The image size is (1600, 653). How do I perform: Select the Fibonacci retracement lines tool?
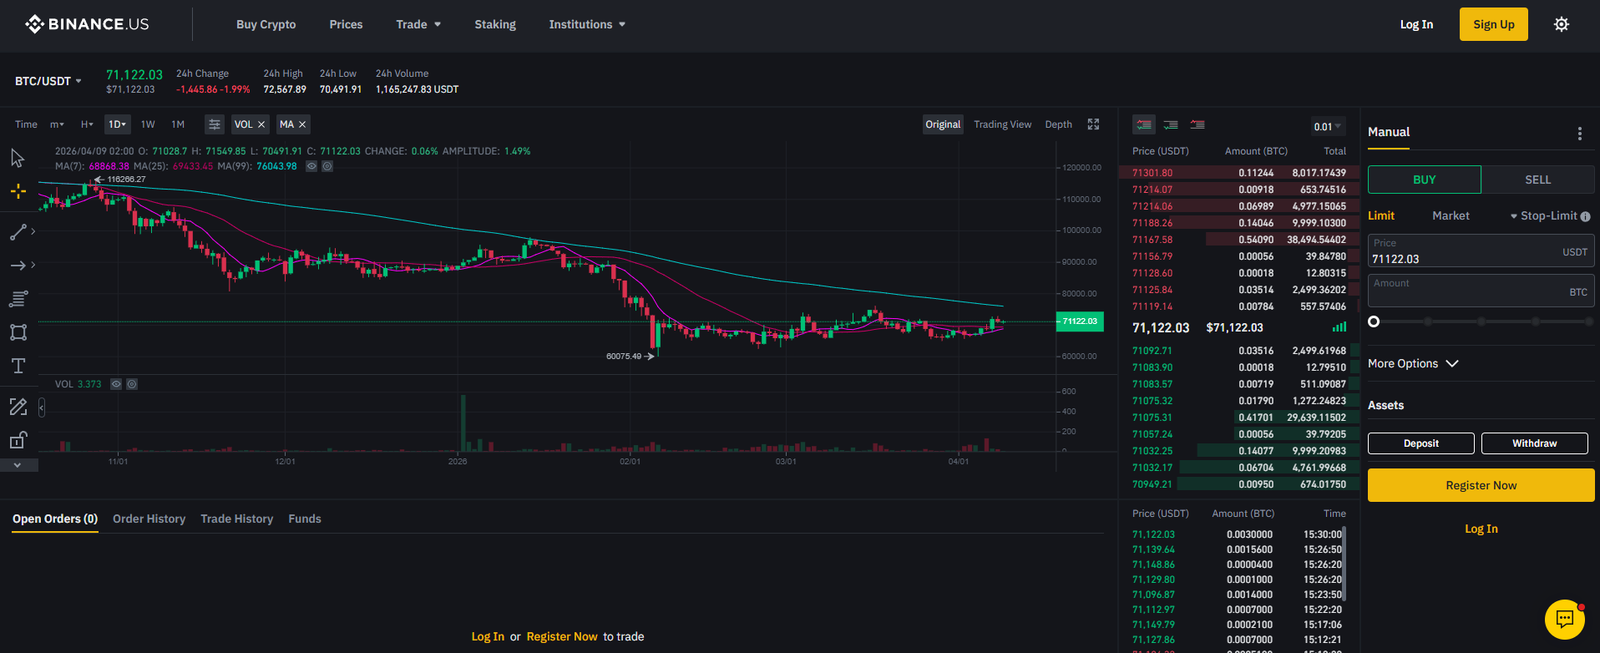tap(18, 298)
